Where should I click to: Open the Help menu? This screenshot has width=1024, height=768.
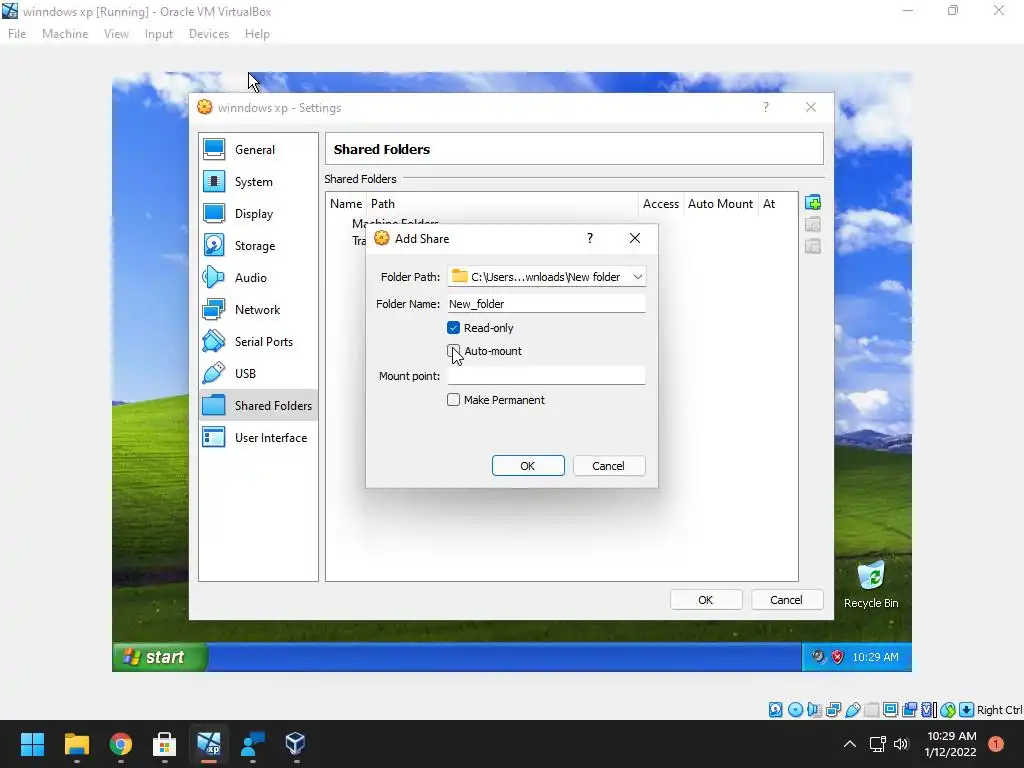point(257,34)
